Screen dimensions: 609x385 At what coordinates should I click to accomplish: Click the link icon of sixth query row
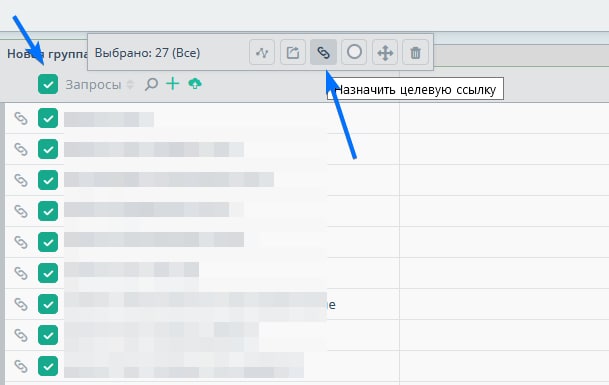[x=21, y=273]
